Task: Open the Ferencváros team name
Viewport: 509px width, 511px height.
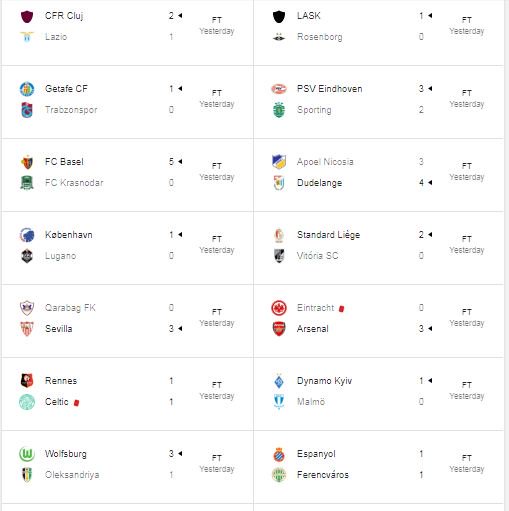Action: pyautogui.click(x=323, y=475)
